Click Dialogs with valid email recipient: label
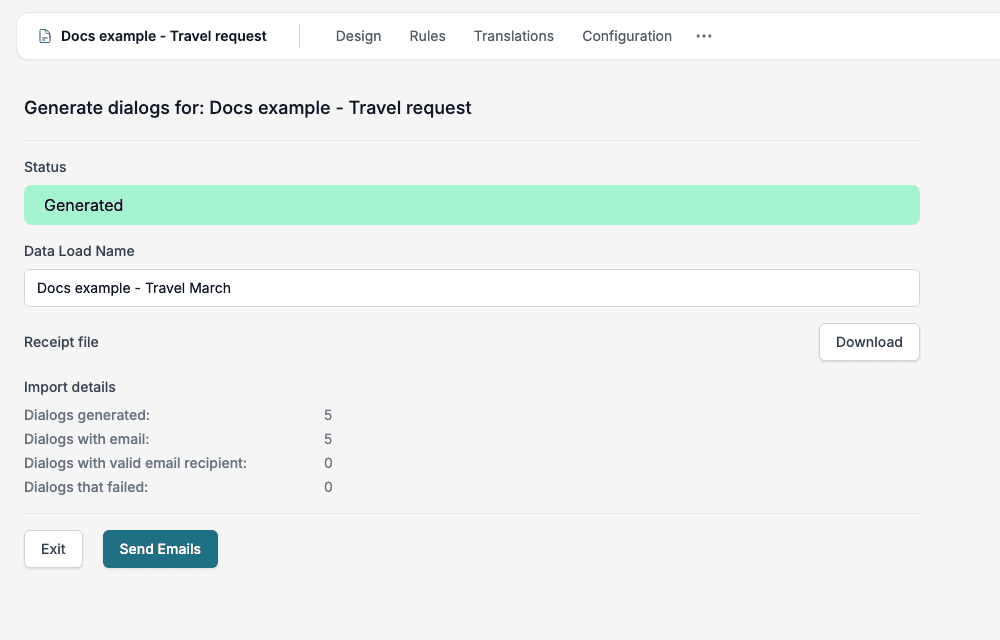The image size is (1000, 640). [x=135, y=463]
